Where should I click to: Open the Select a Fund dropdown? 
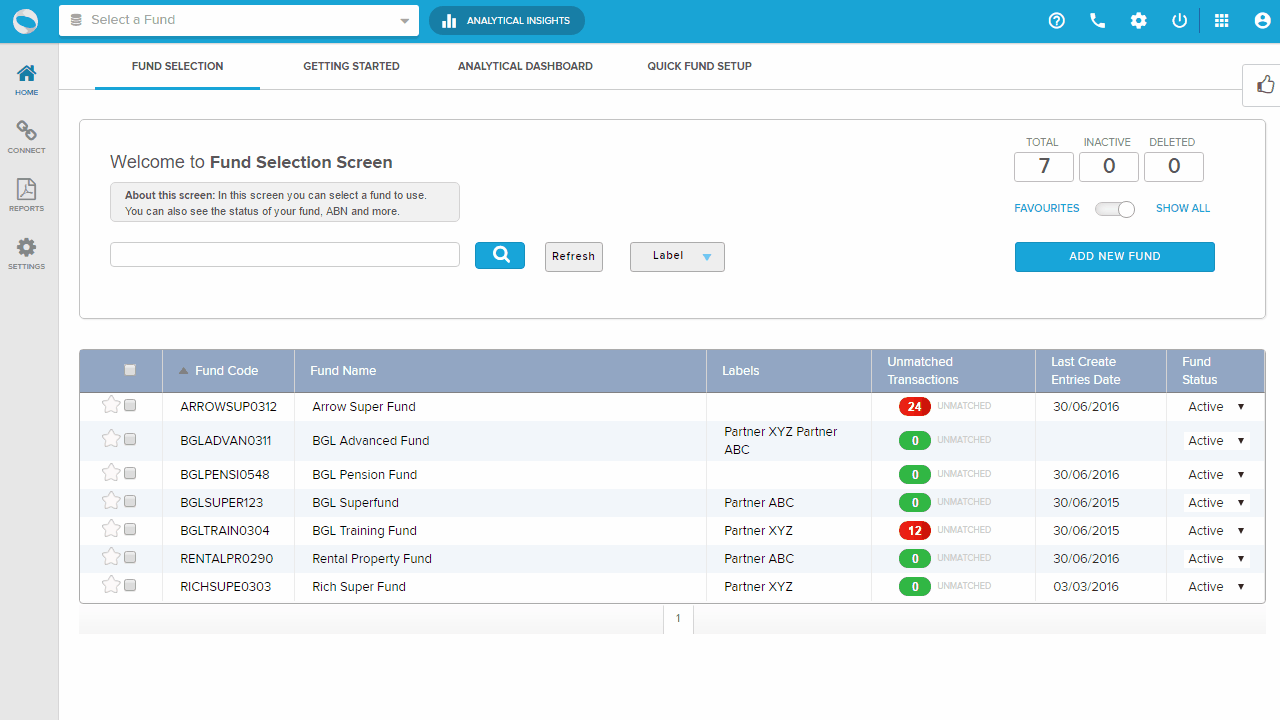click(x=239, y=20)
